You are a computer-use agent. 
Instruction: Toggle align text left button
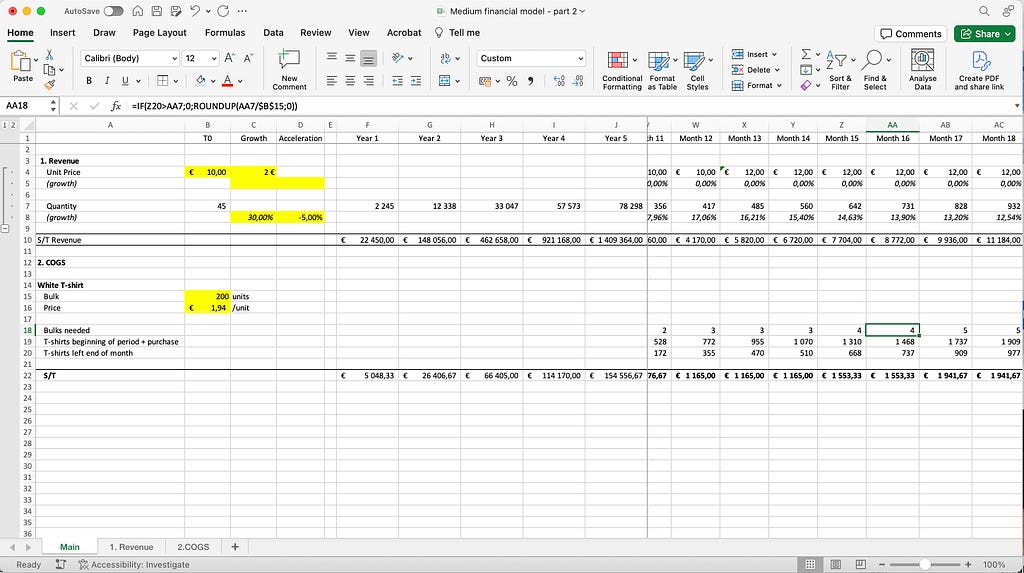tap(332, 81)
